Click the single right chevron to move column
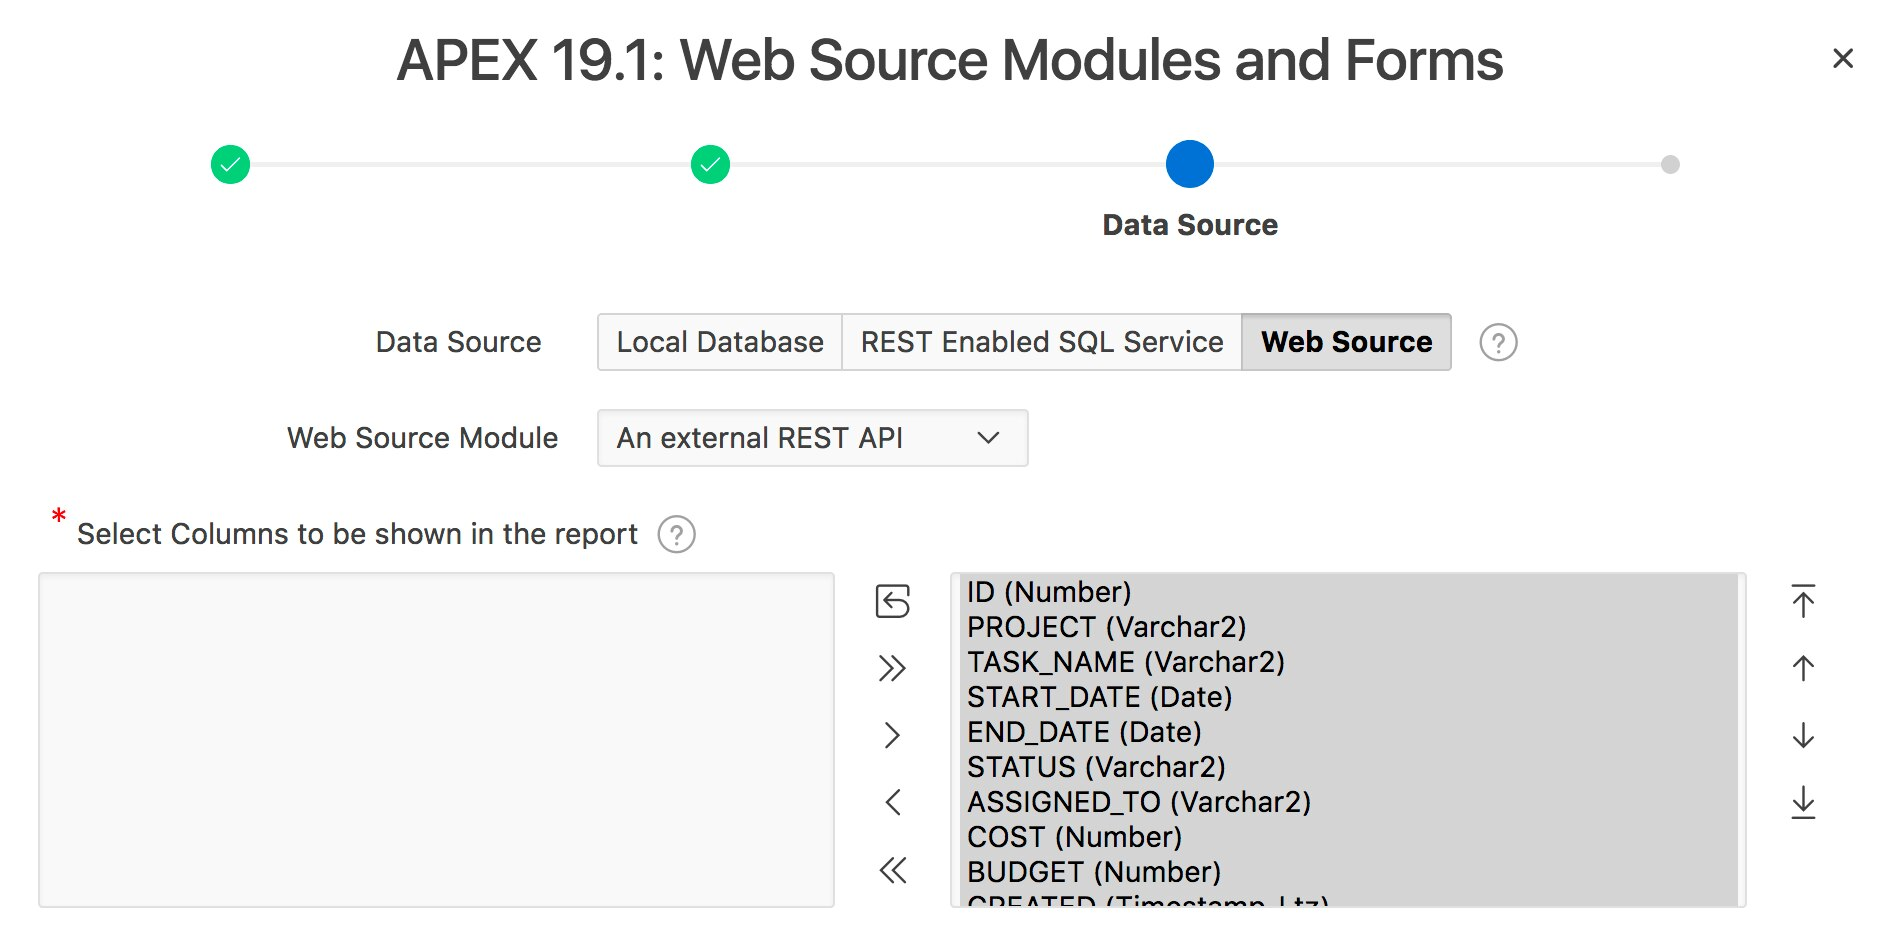Viewport: 1896px width, 948px height. 891,735
